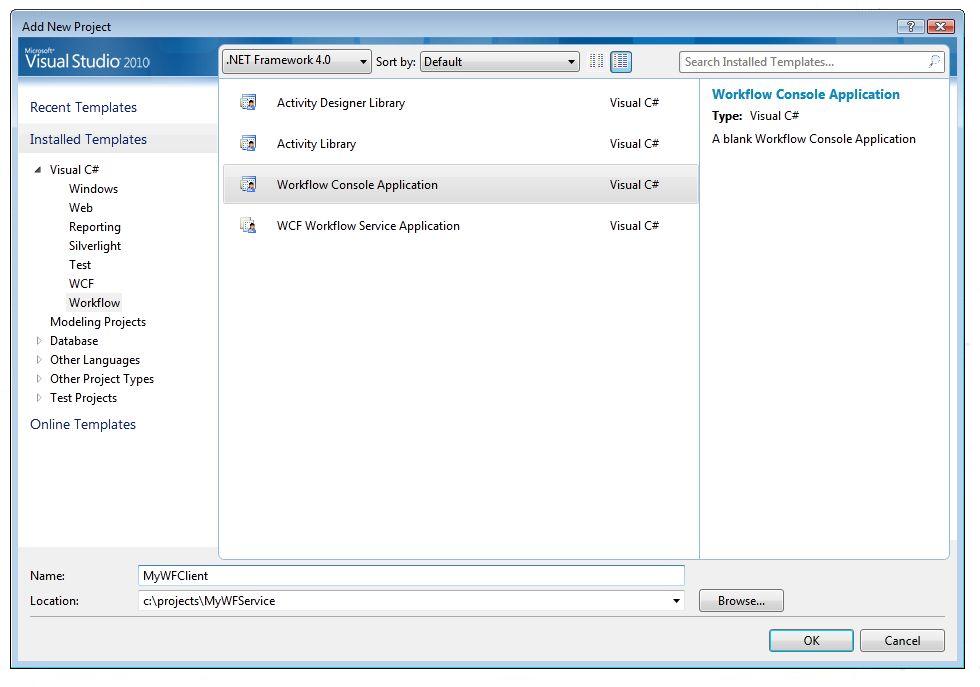Screen dimensions: 980x687
Task: Select the Other Project Types label
Action: coord(102,379)
